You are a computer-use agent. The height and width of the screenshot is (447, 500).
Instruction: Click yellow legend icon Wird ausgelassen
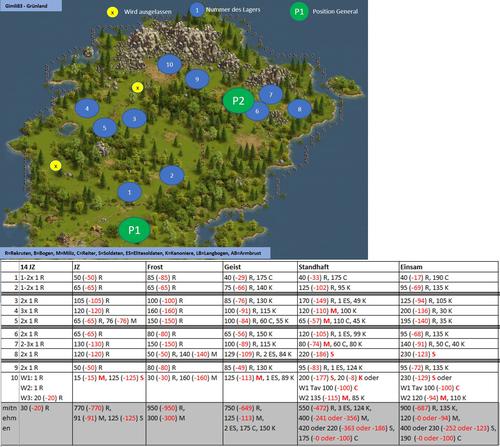[112, 12]
